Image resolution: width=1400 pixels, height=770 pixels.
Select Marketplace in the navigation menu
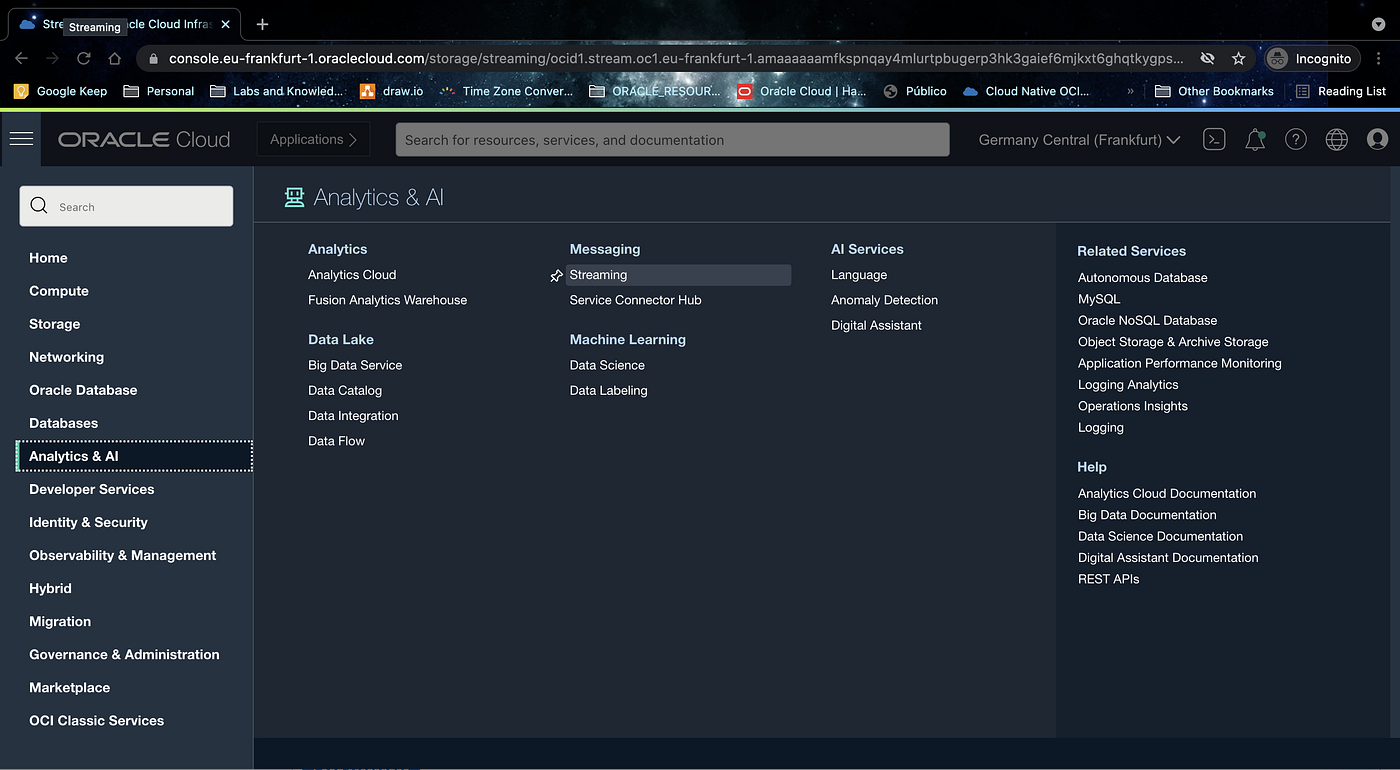[69, 687]
